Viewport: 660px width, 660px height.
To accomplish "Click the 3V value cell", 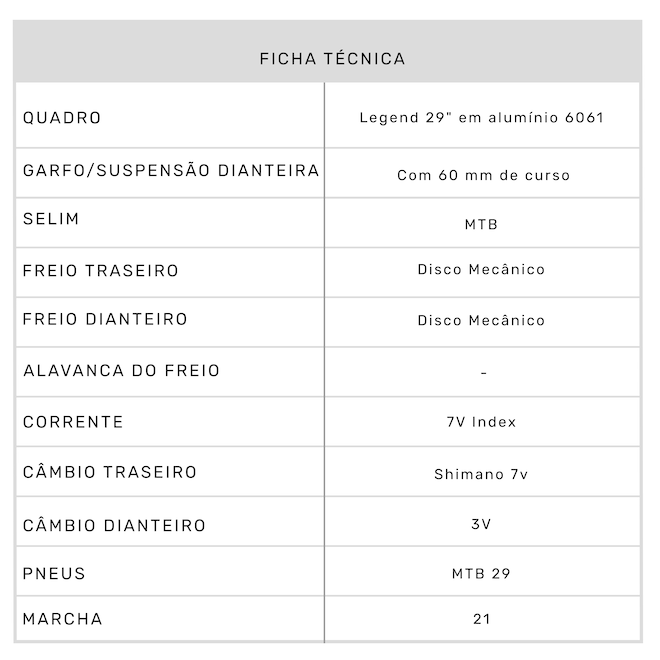I will click(x=481, y=524).
